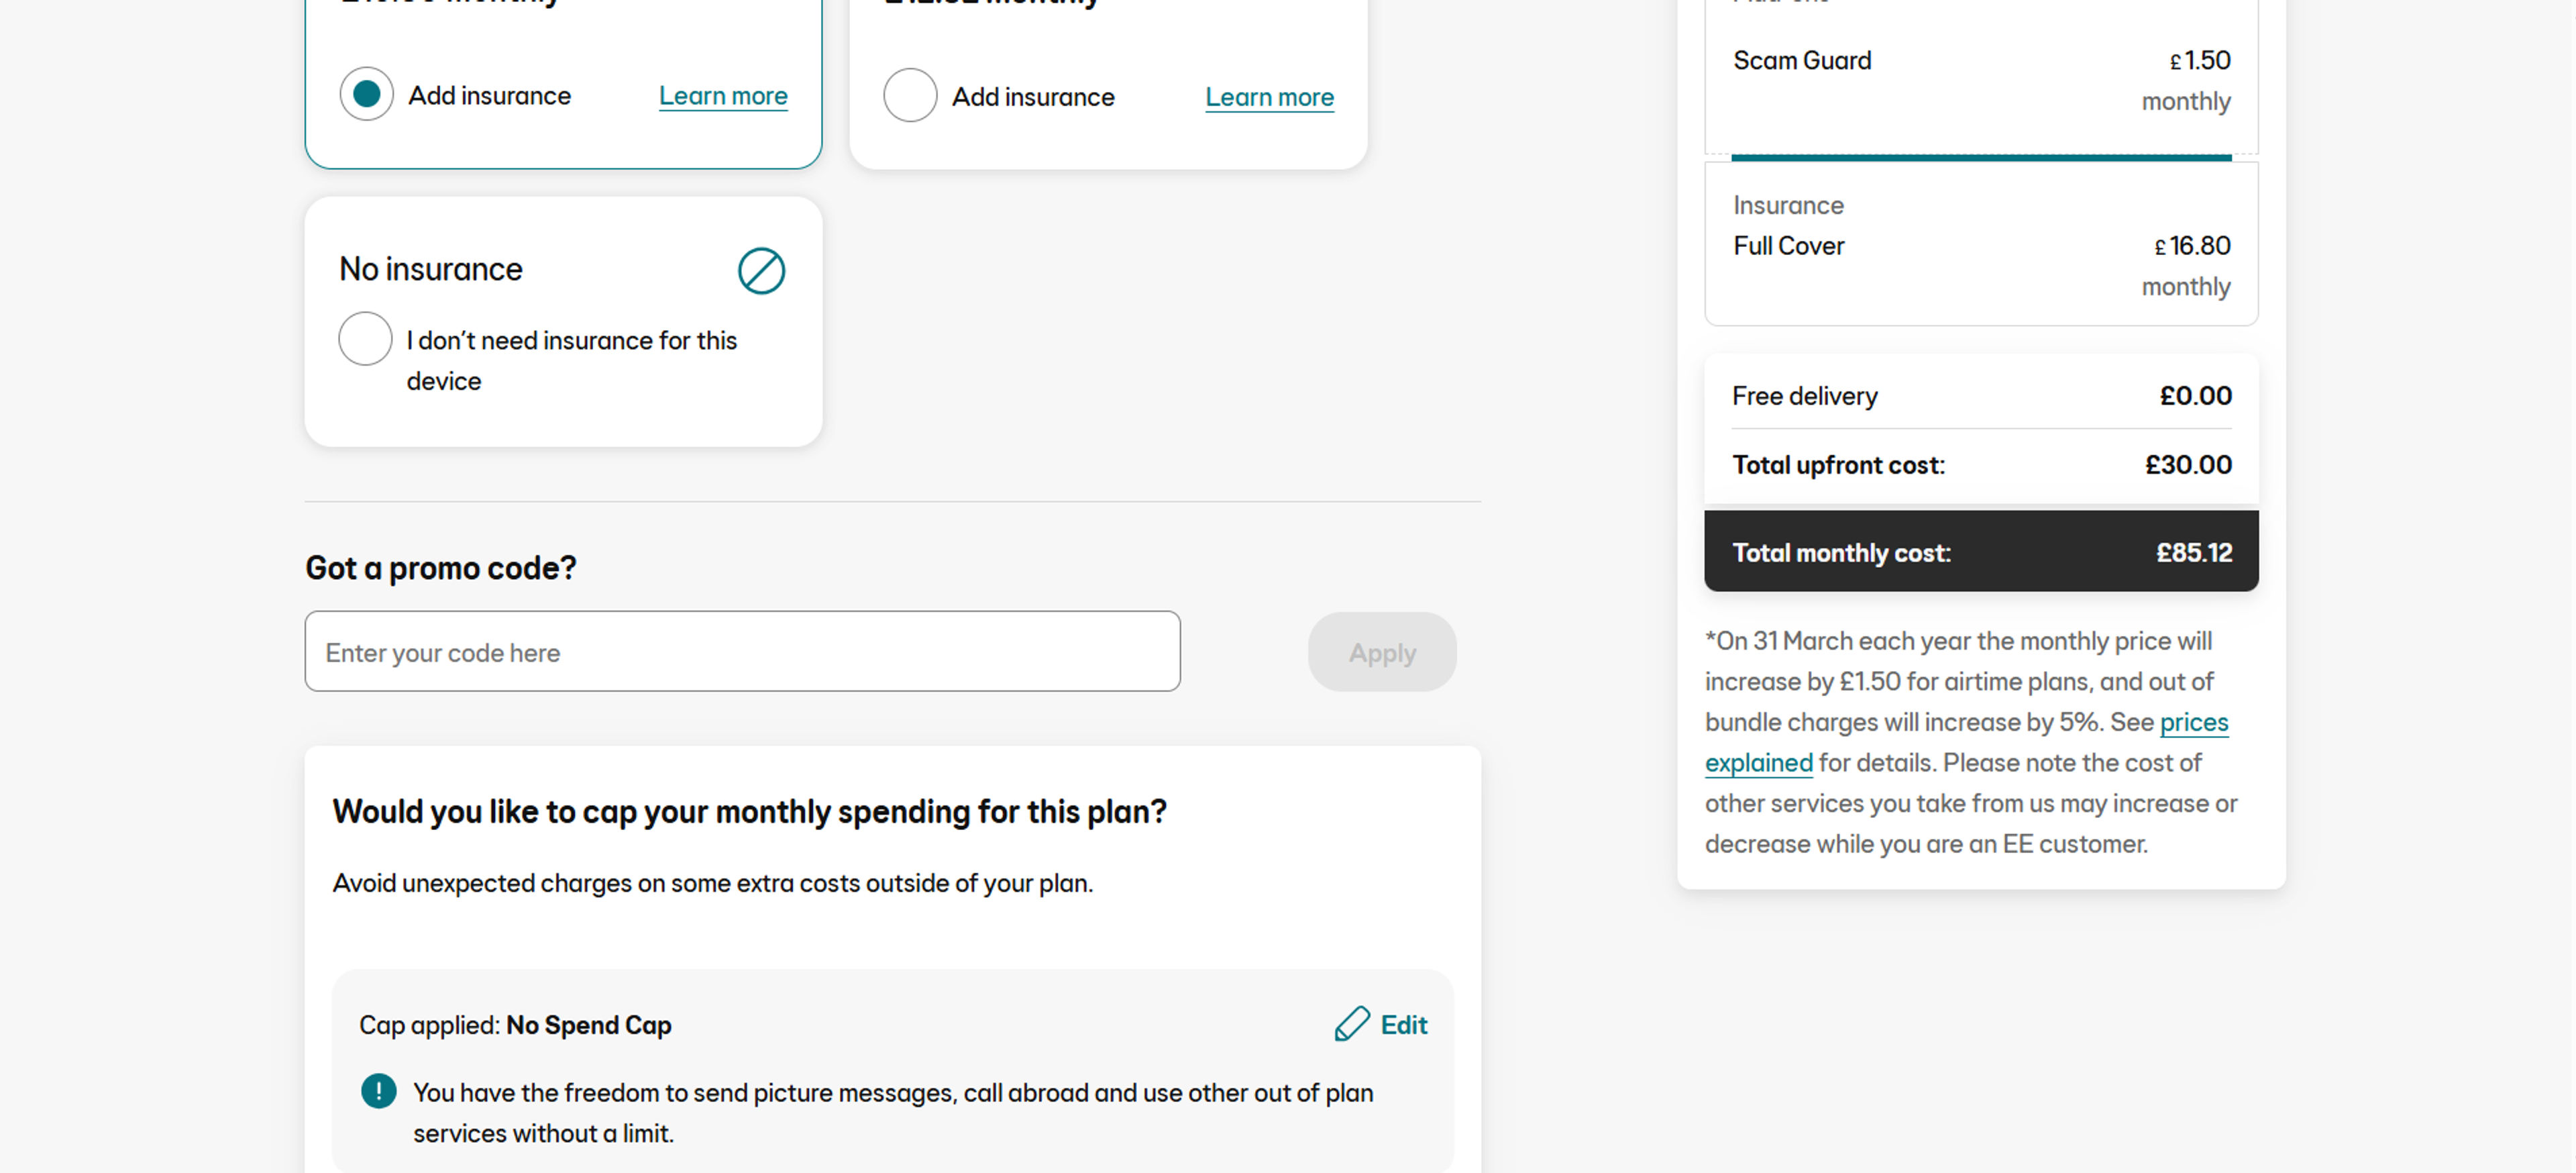The image size is (2576, 1173).
Task: Open Learn more link for first insurance
Action: point(723,96)
